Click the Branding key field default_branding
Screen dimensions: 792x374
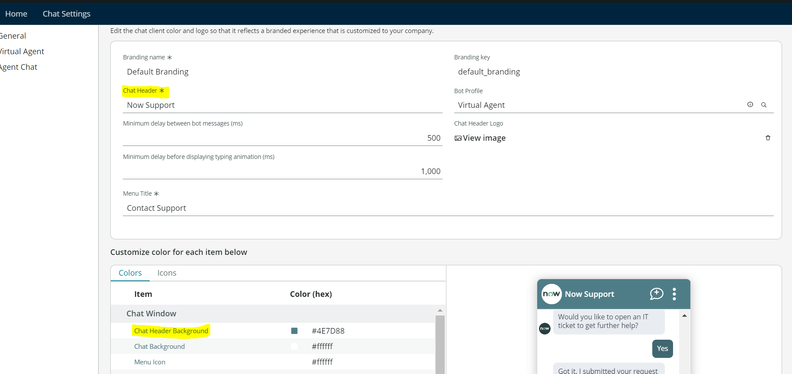(x=614, y=72)
